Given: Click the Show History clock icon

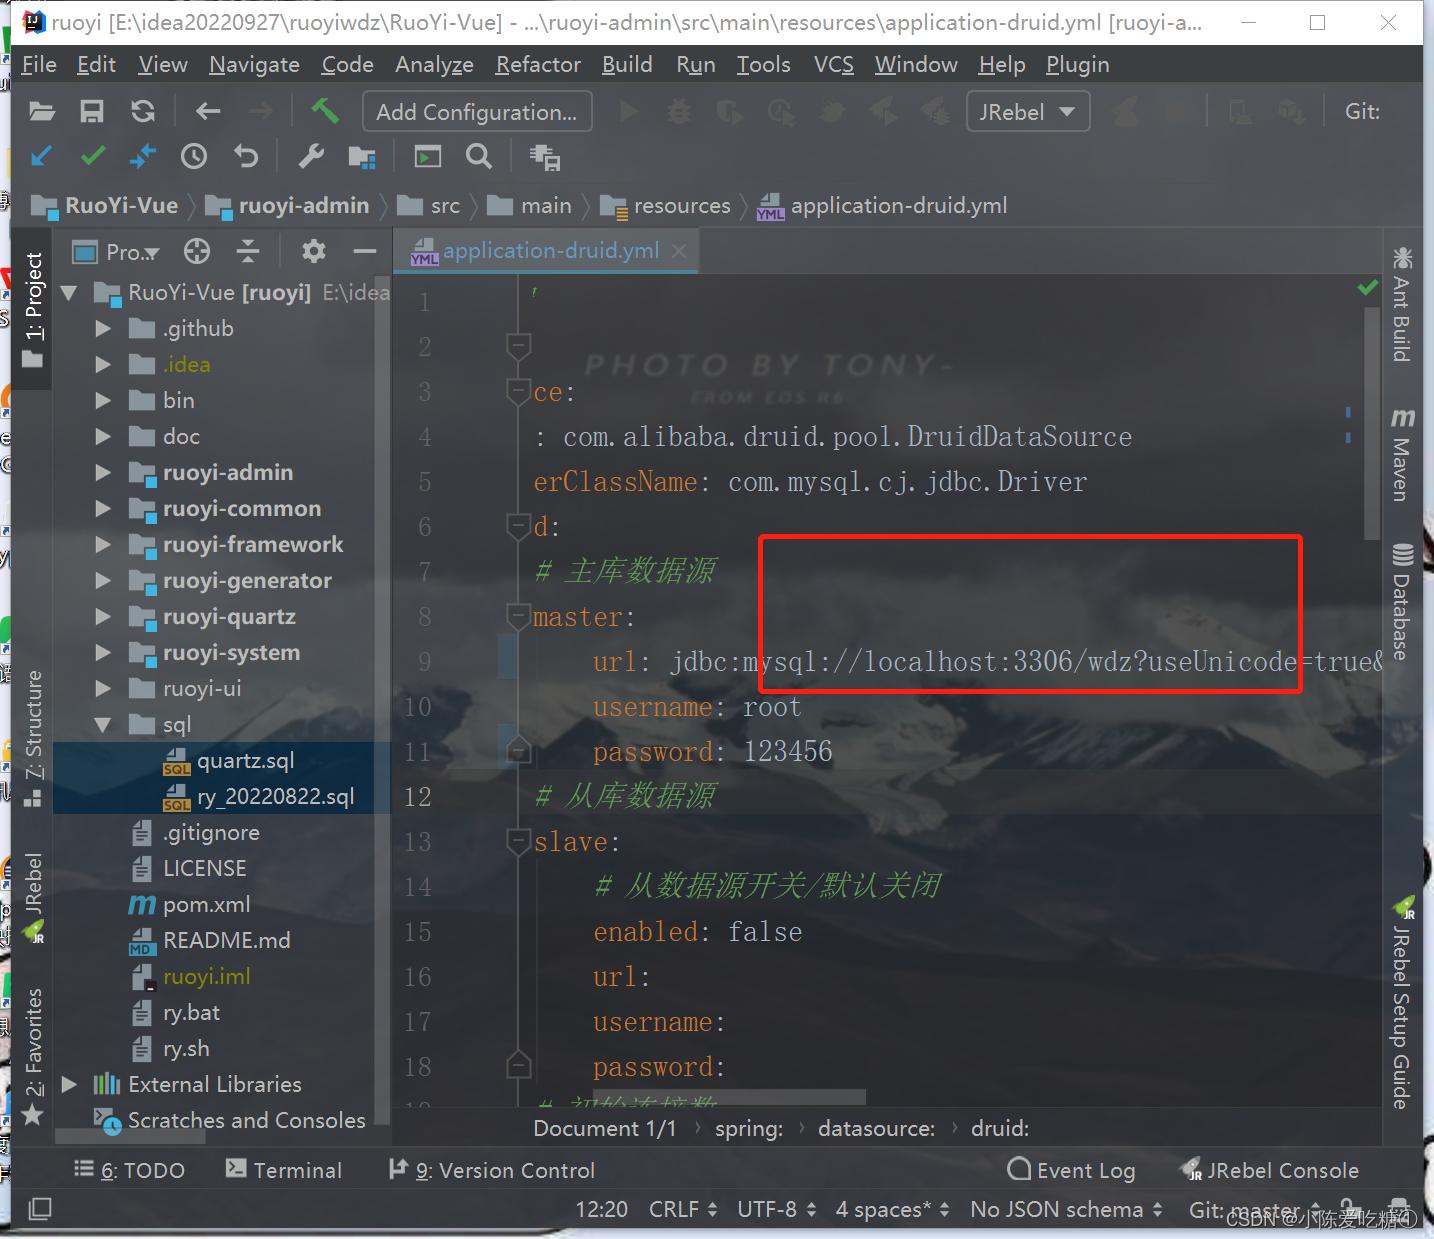Looking at the screenshot, I should coord(194,156).
